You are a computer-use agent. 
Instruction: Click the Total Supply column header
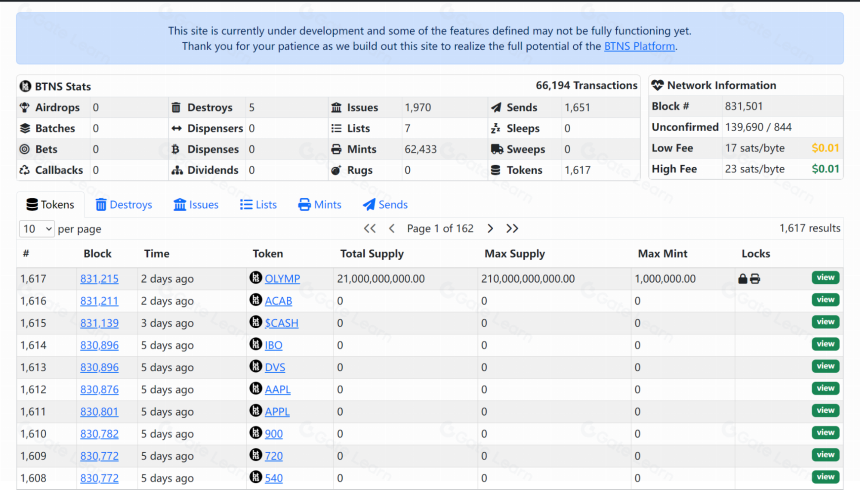coord(372,253)
